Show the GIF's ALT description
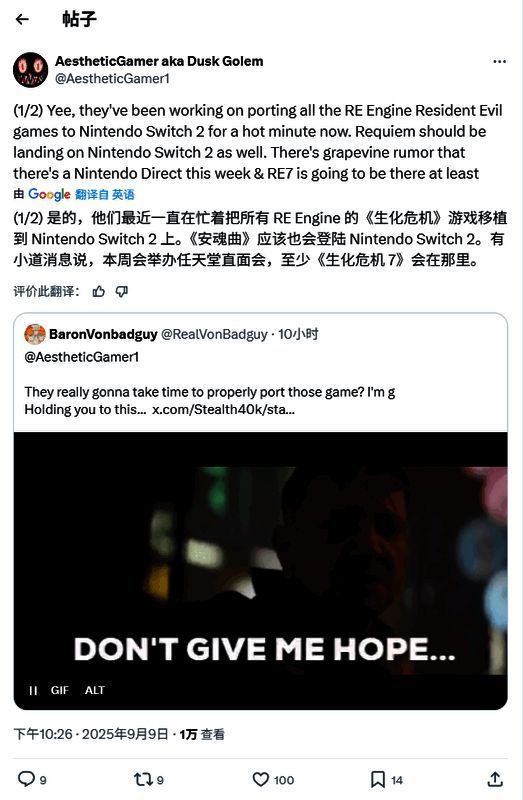Image resolution: width=523 pixels, height=800 pixels. 95,690
